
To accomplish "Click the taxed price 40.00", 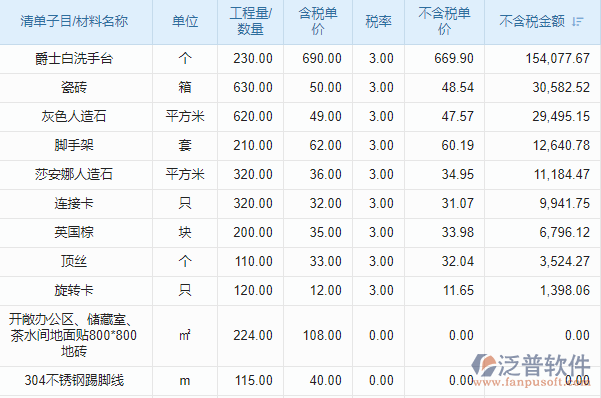I will (x=325, y=381).
